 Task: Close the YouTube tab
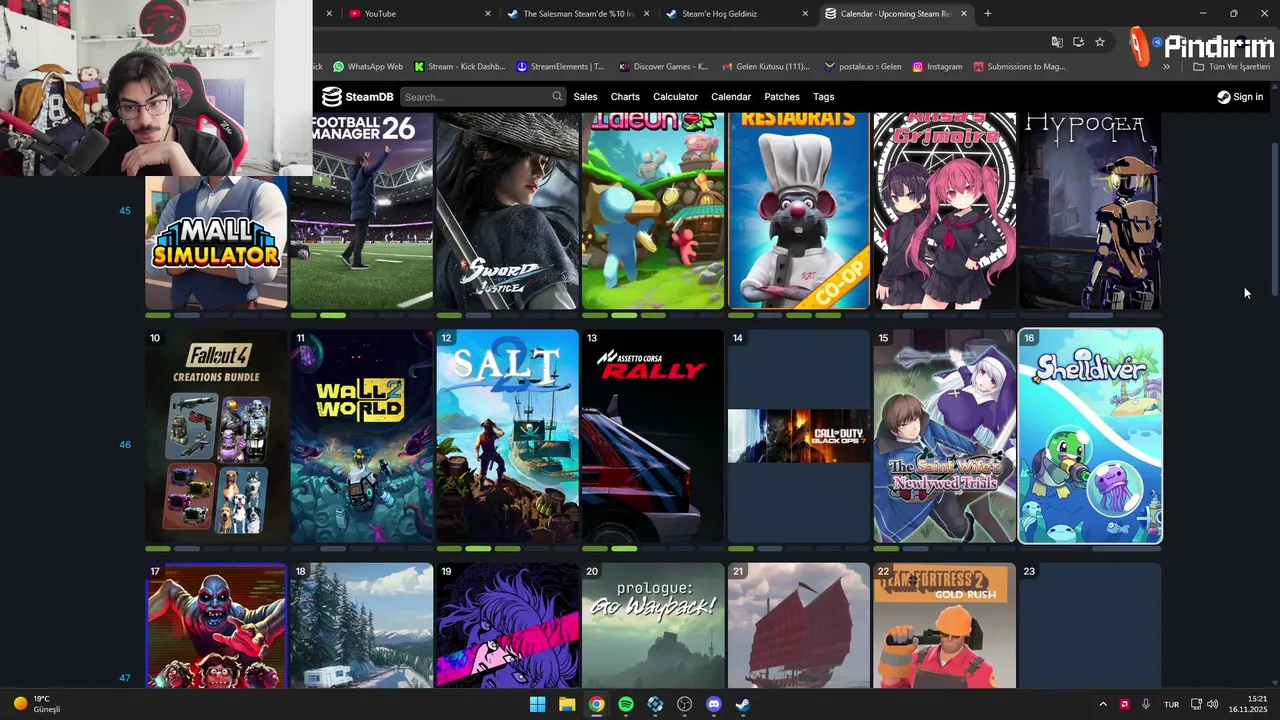488,14
